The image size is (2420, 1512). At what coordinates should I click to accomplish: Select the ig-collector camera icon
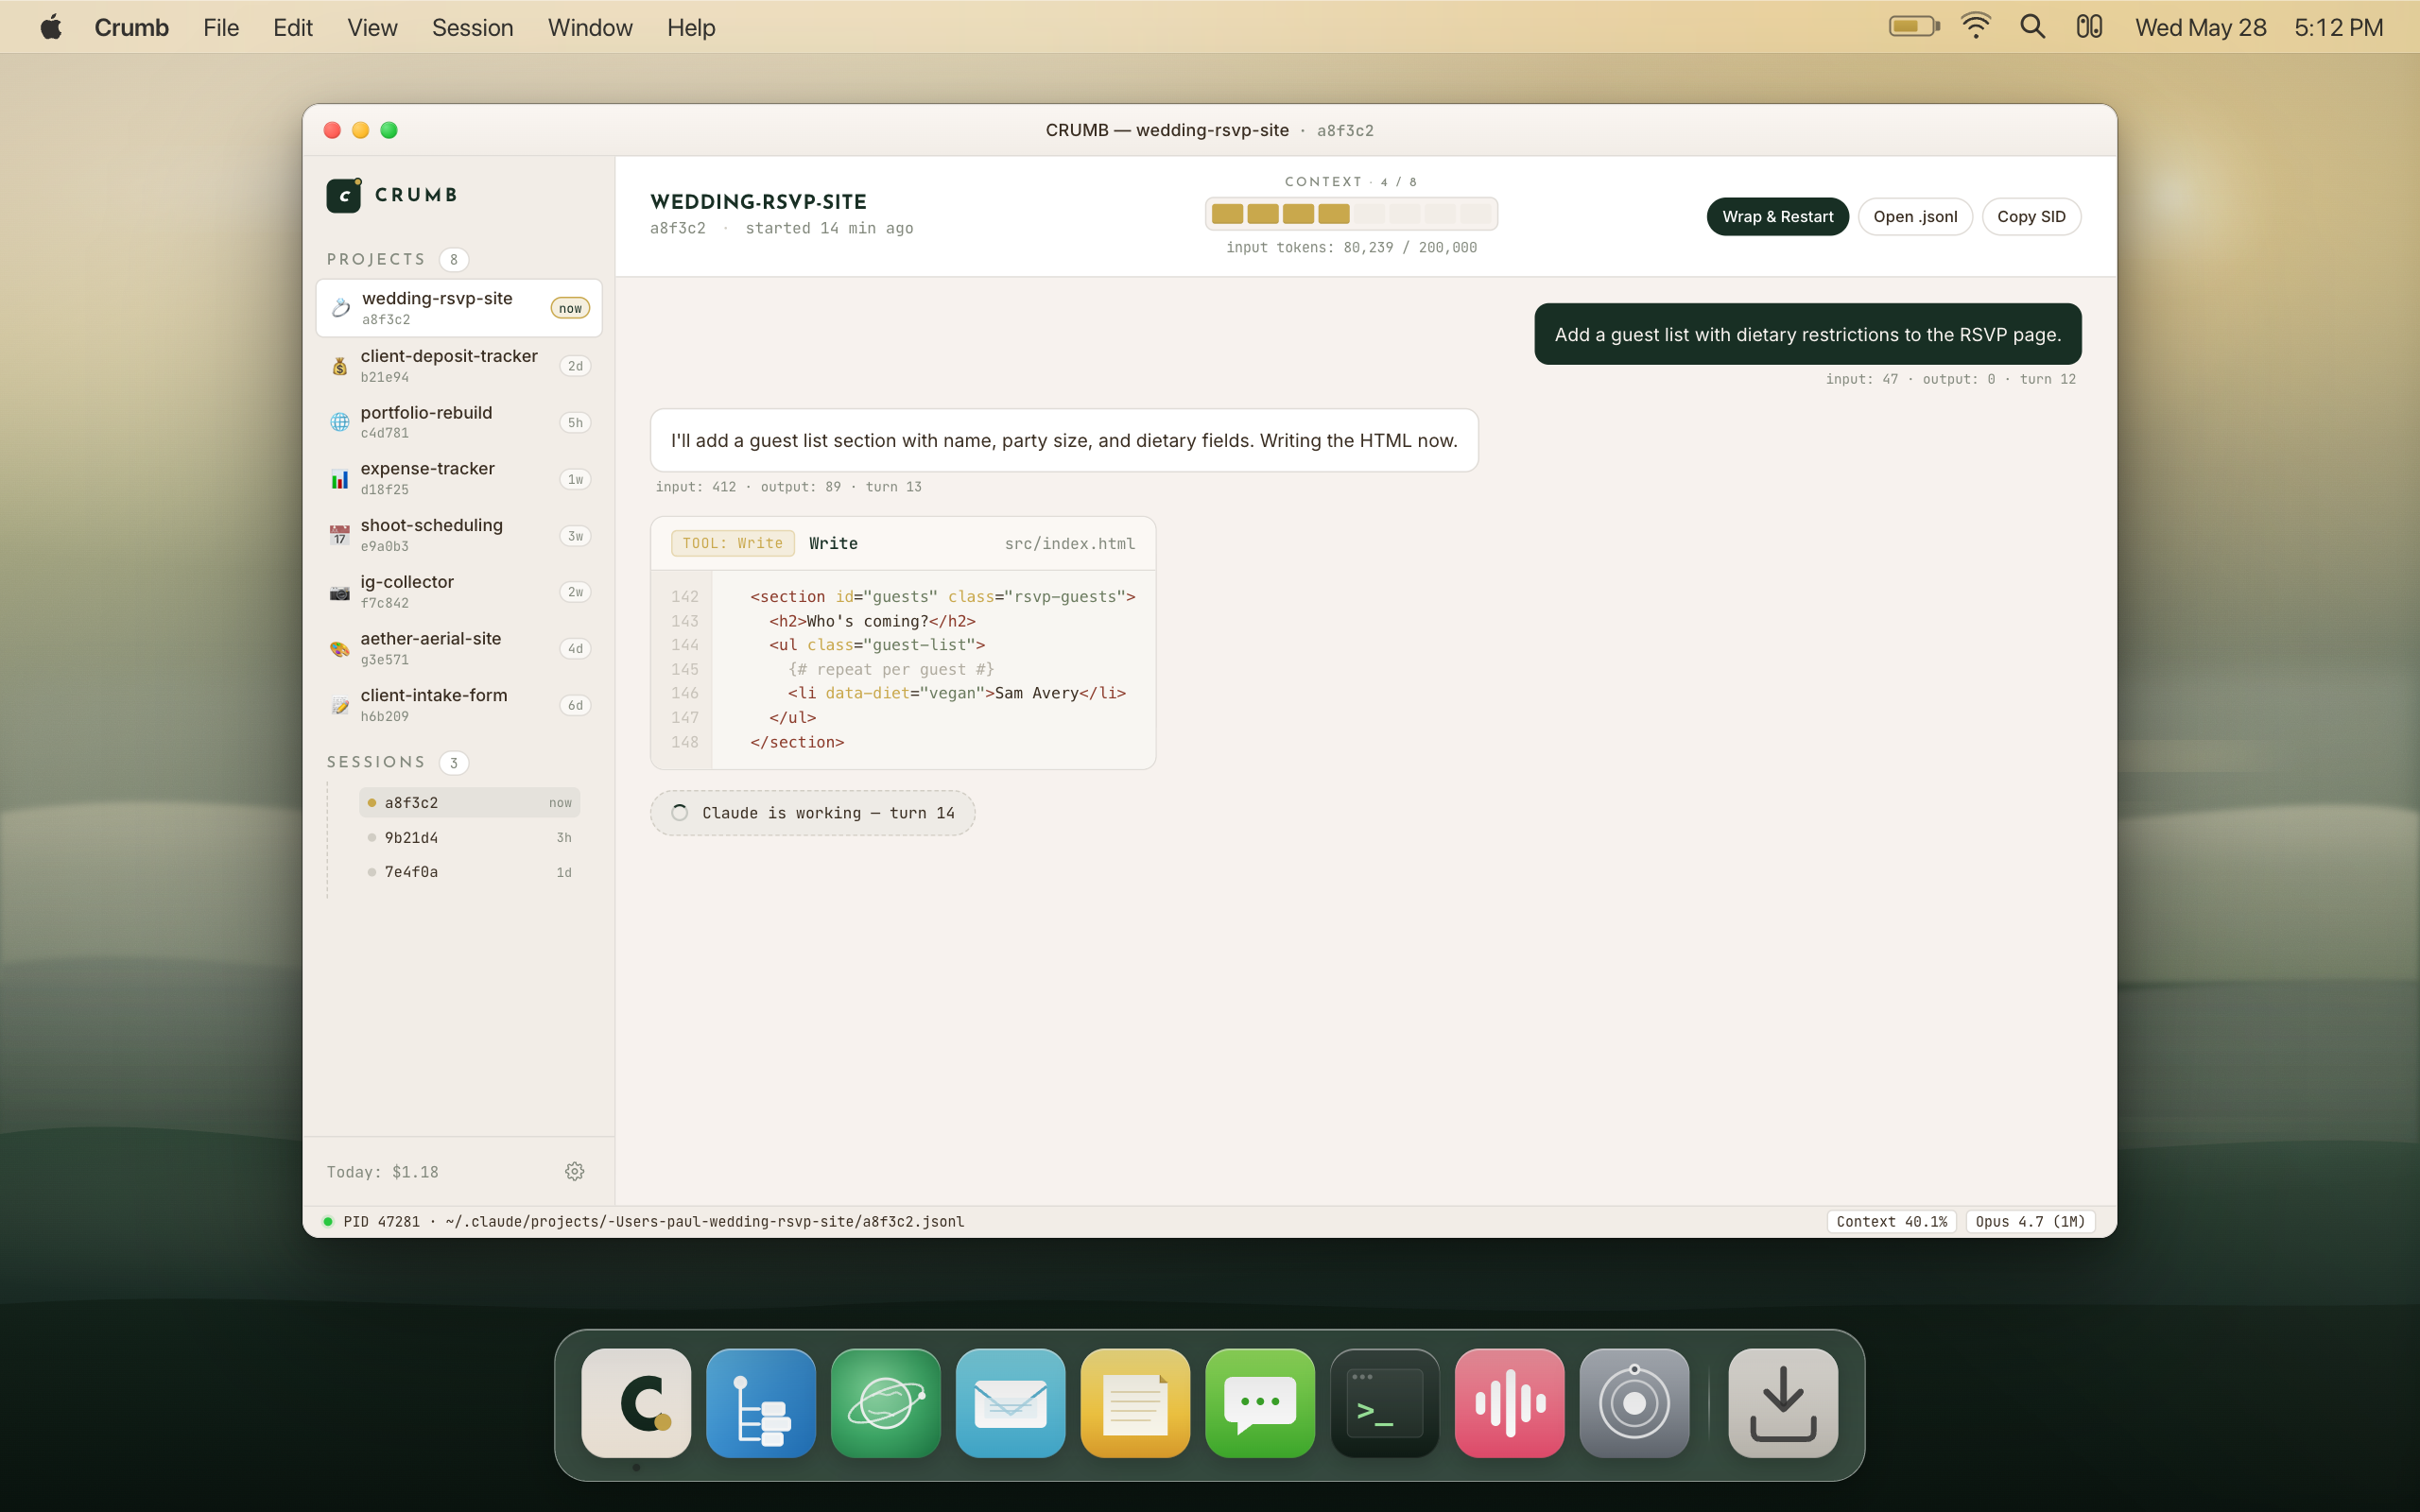coord(340,592)
